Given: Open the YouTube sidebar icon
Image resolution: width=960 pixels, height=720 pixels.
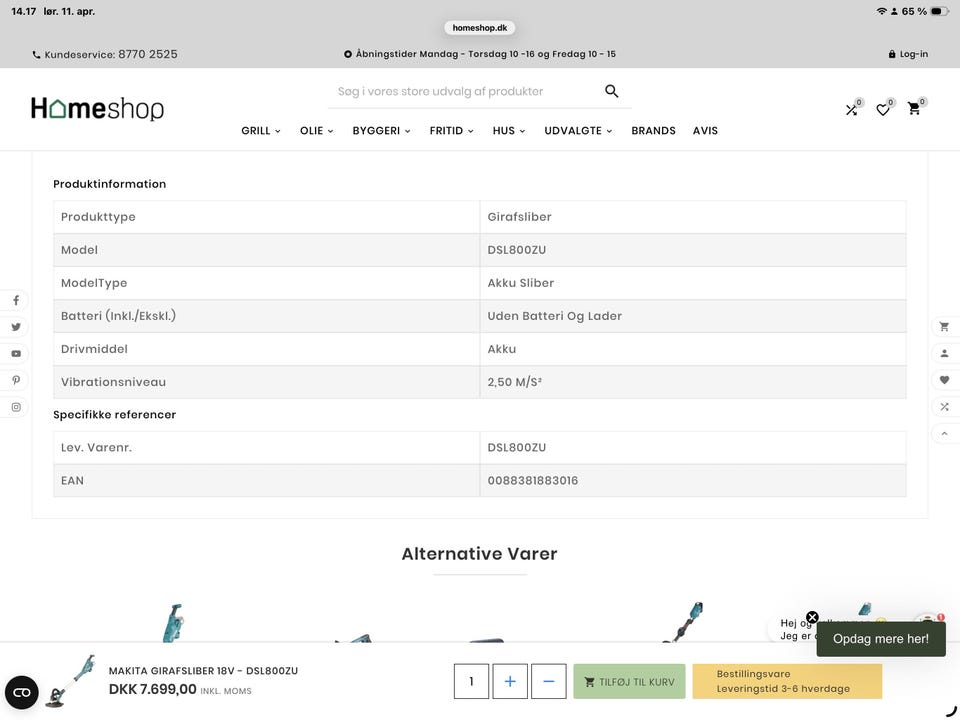Looking at the screenshot, I should [16, 354].
